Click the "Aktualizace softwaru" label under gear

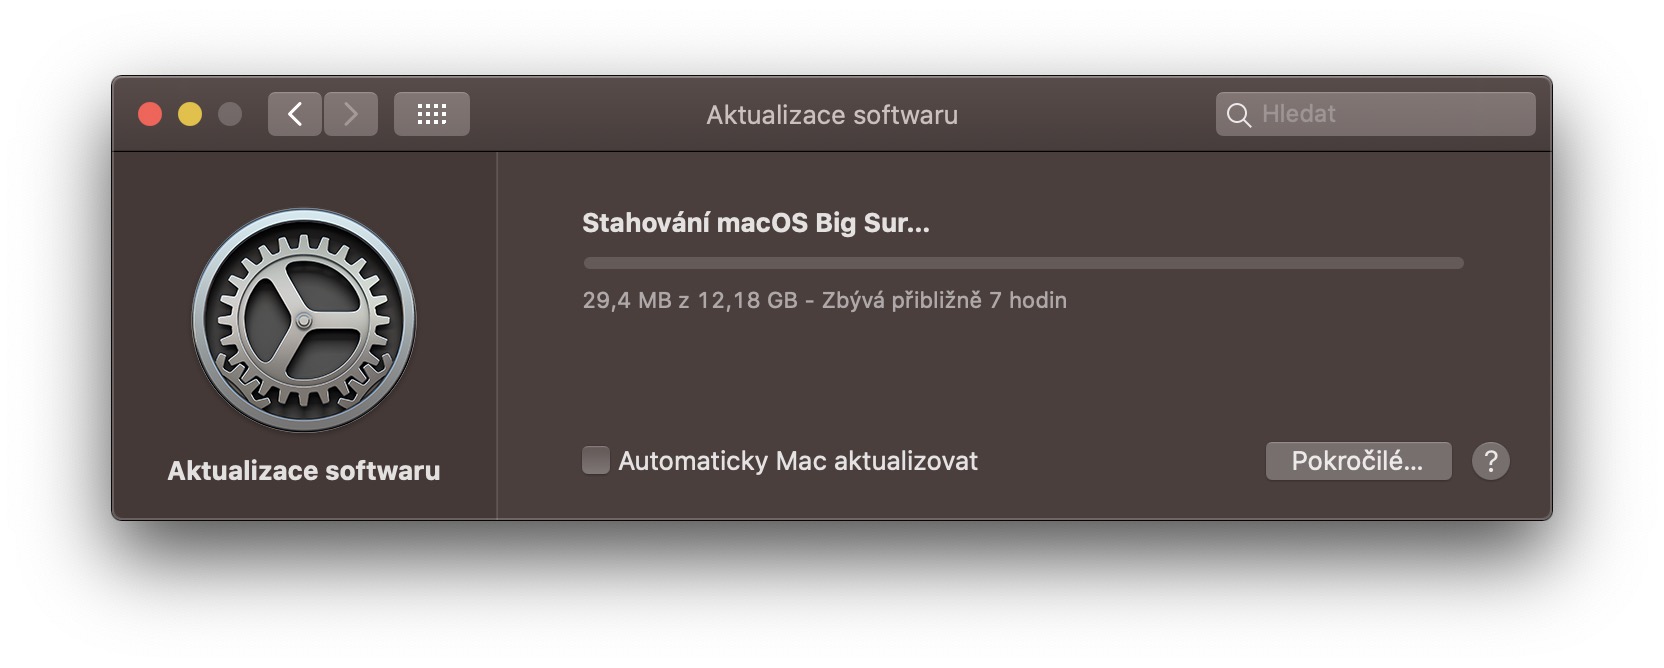[304, 471]
